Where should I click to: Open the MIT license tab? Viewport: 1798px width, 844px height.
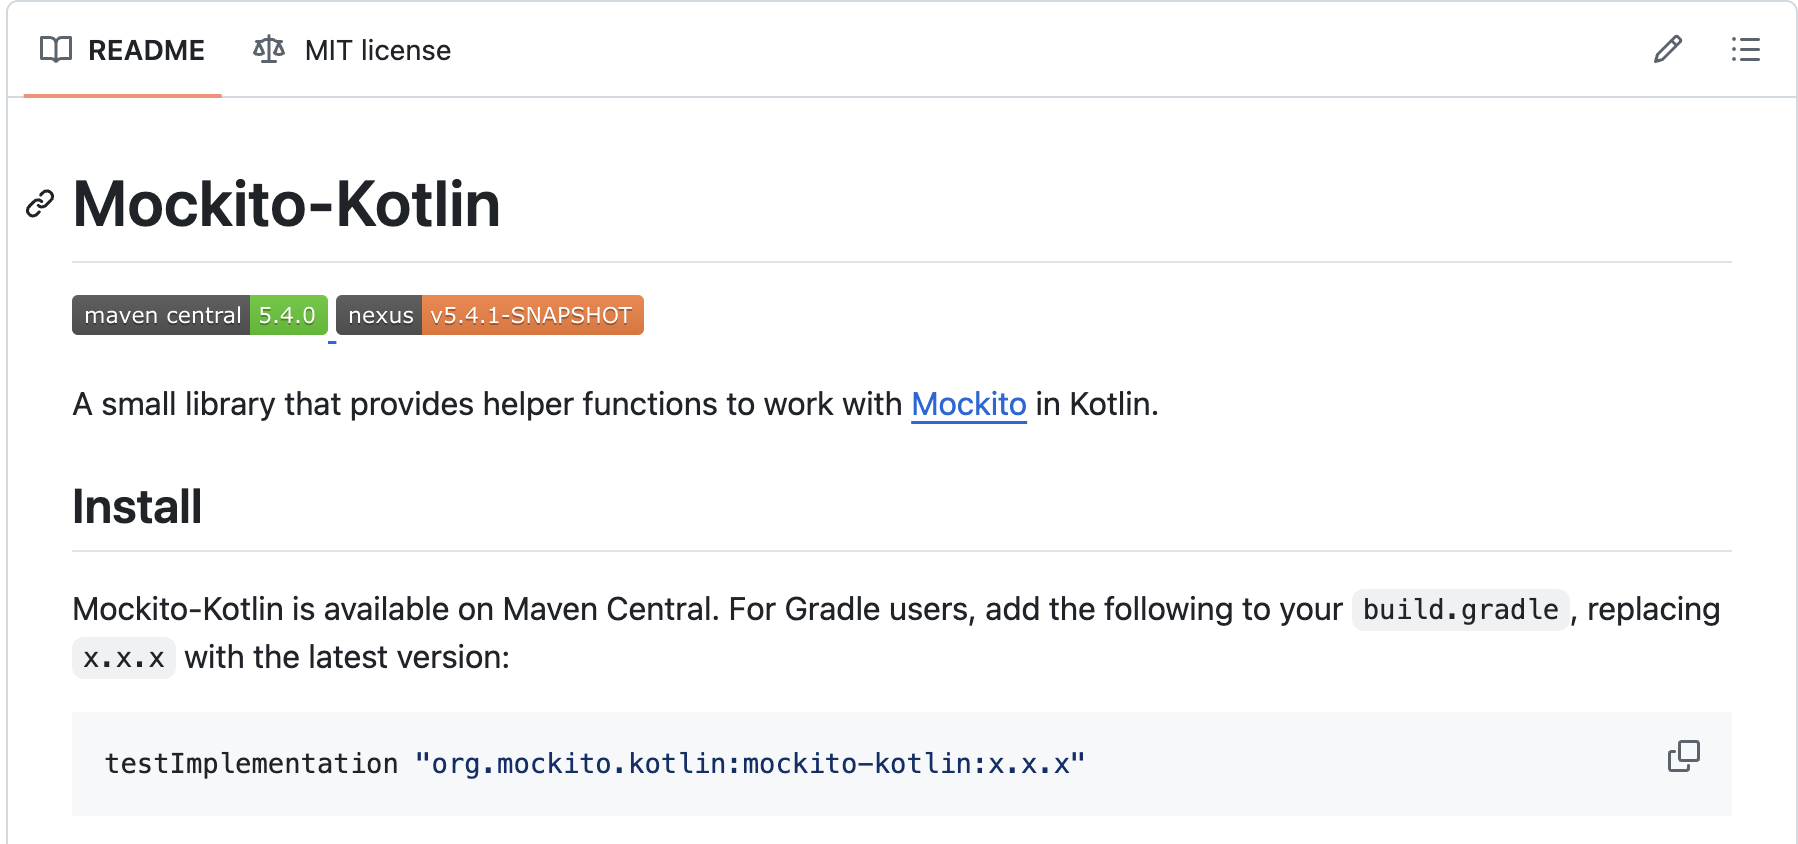tap(377, 50)
